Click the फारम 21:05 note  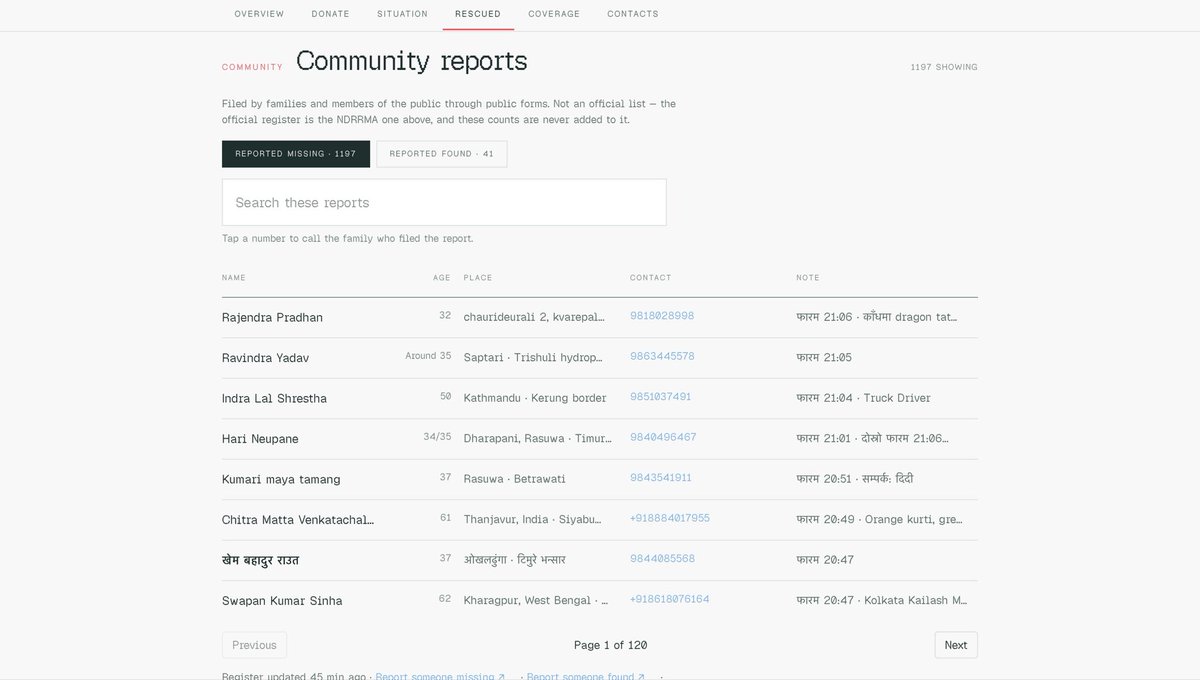pyautogui.click(x=824, y=358)
